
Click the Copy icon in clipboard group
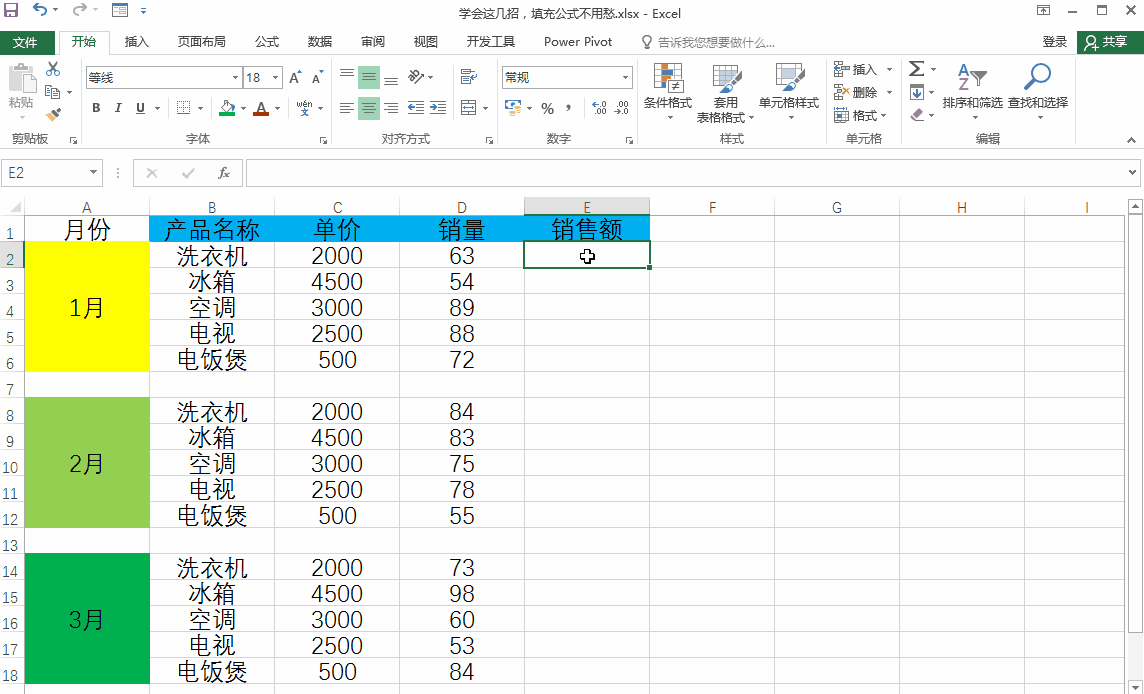(52, 92)
